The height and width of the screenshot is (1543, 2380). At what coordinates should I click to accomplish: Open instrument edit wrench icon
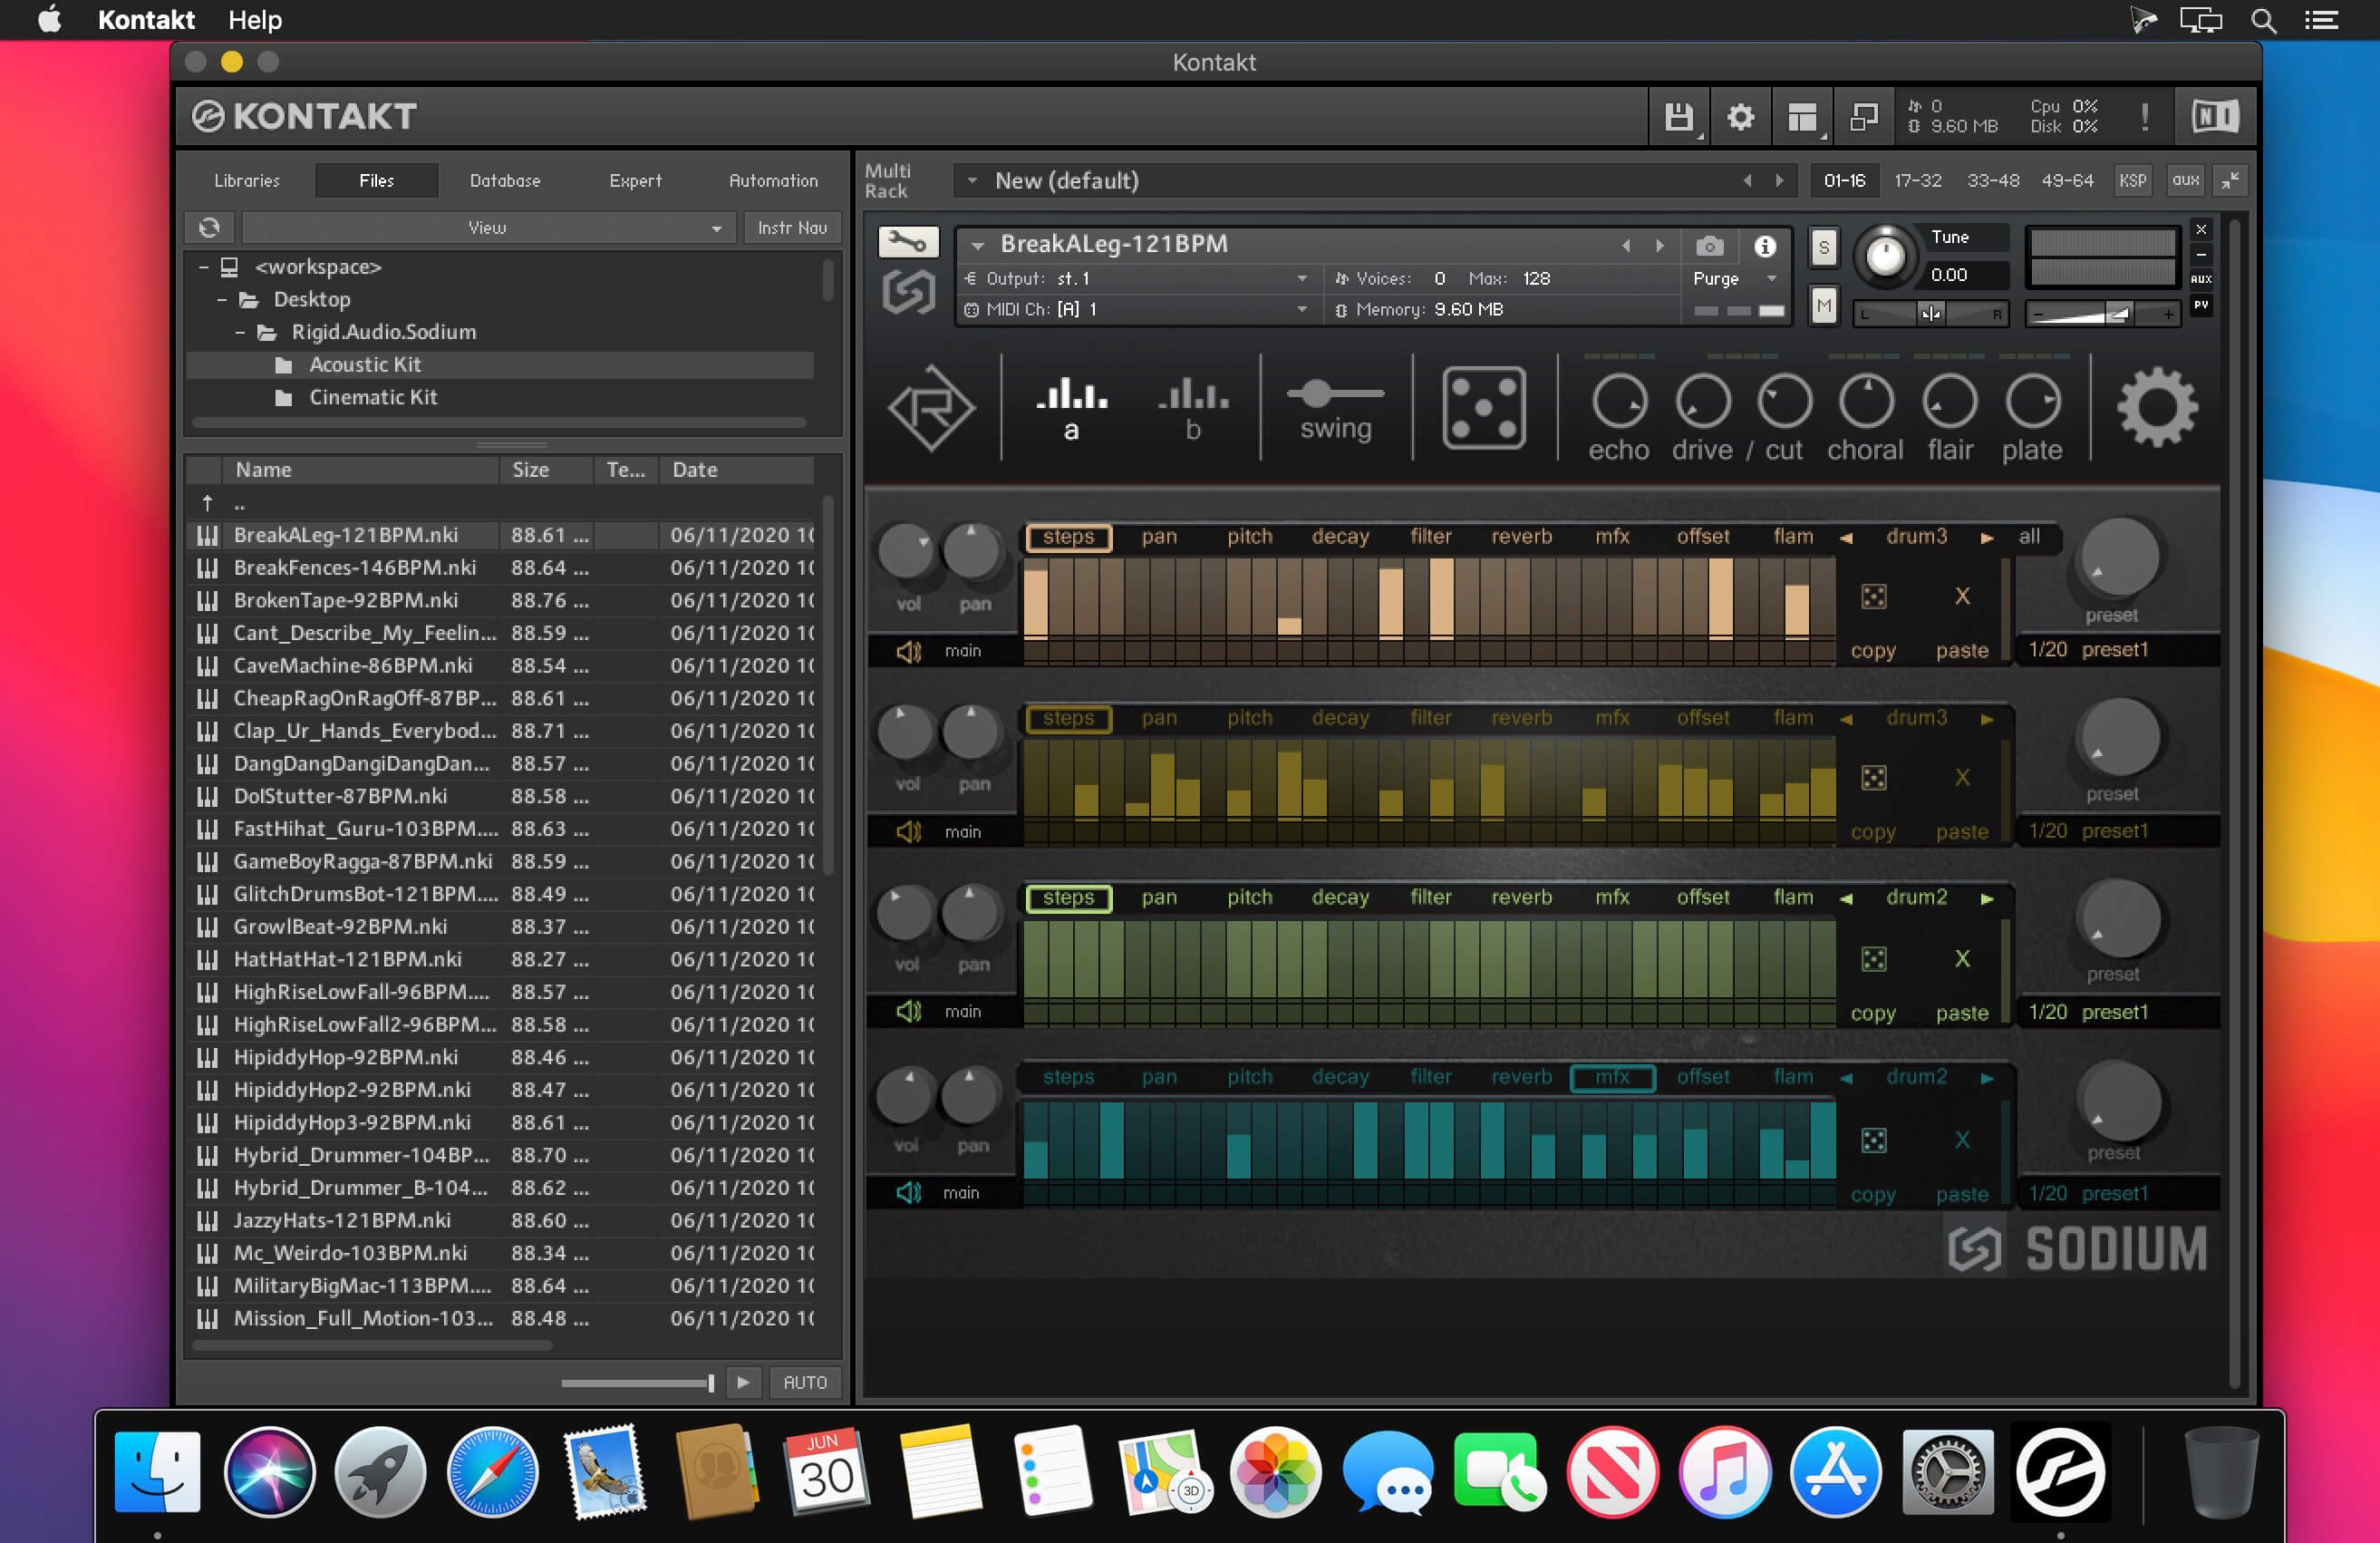click(x=907, y=241)
